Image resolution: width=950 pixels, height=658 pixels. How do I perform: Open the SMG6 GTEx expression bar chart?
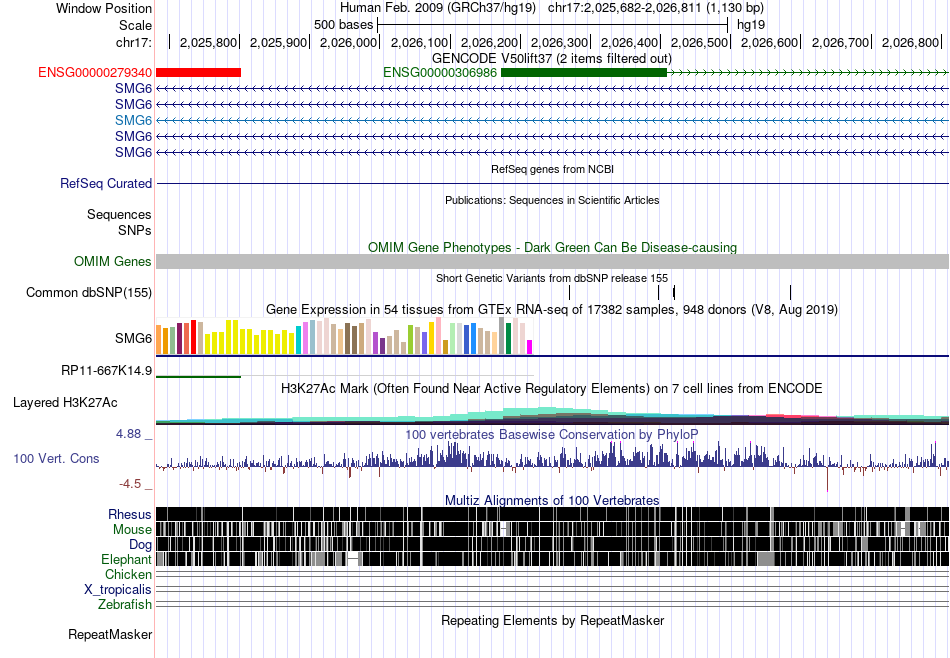344,336
